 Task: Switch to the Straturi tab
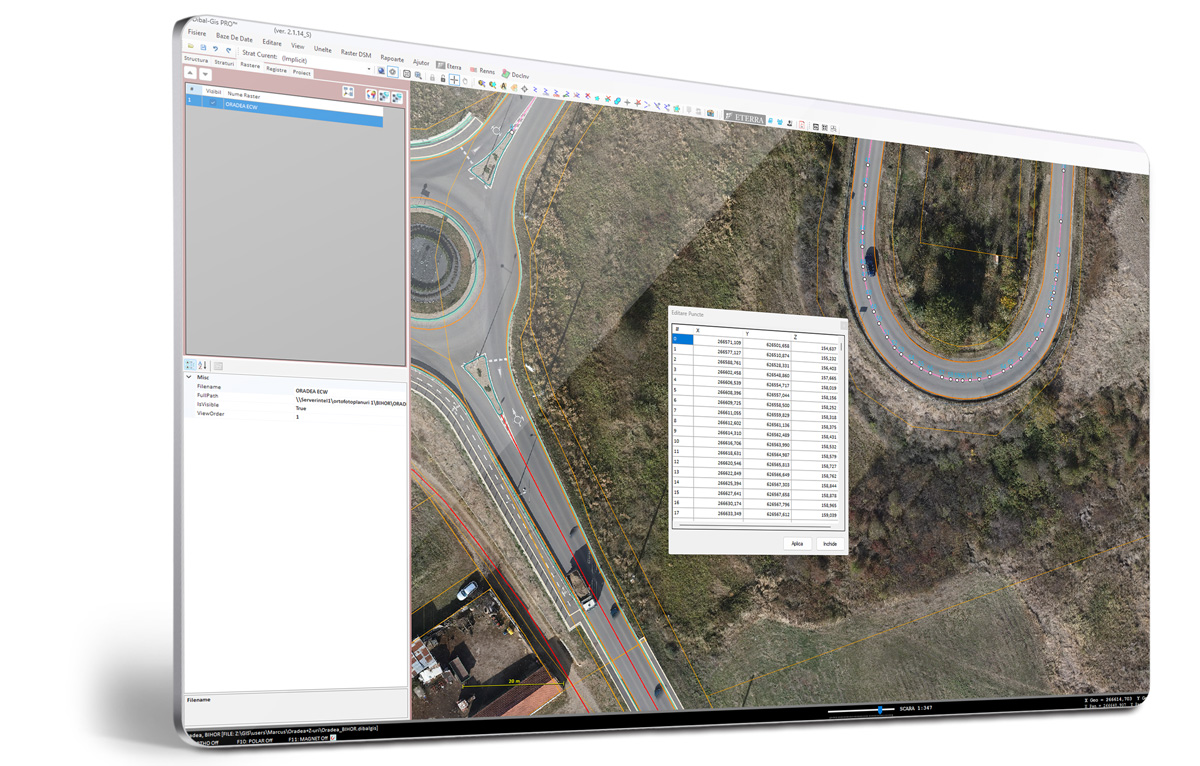coord(224,63)
